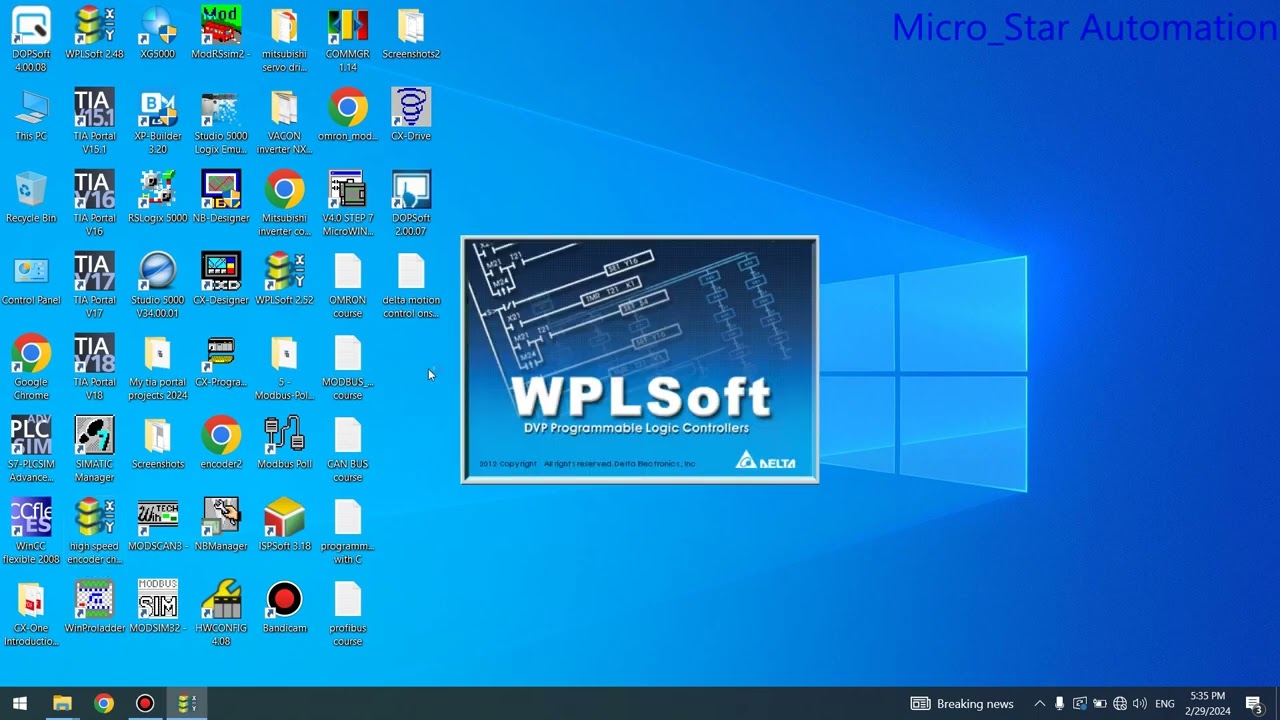Select the VACON inverter NX folder
Viewport: 1280px width, 720px height.
[x=284, y=120]
